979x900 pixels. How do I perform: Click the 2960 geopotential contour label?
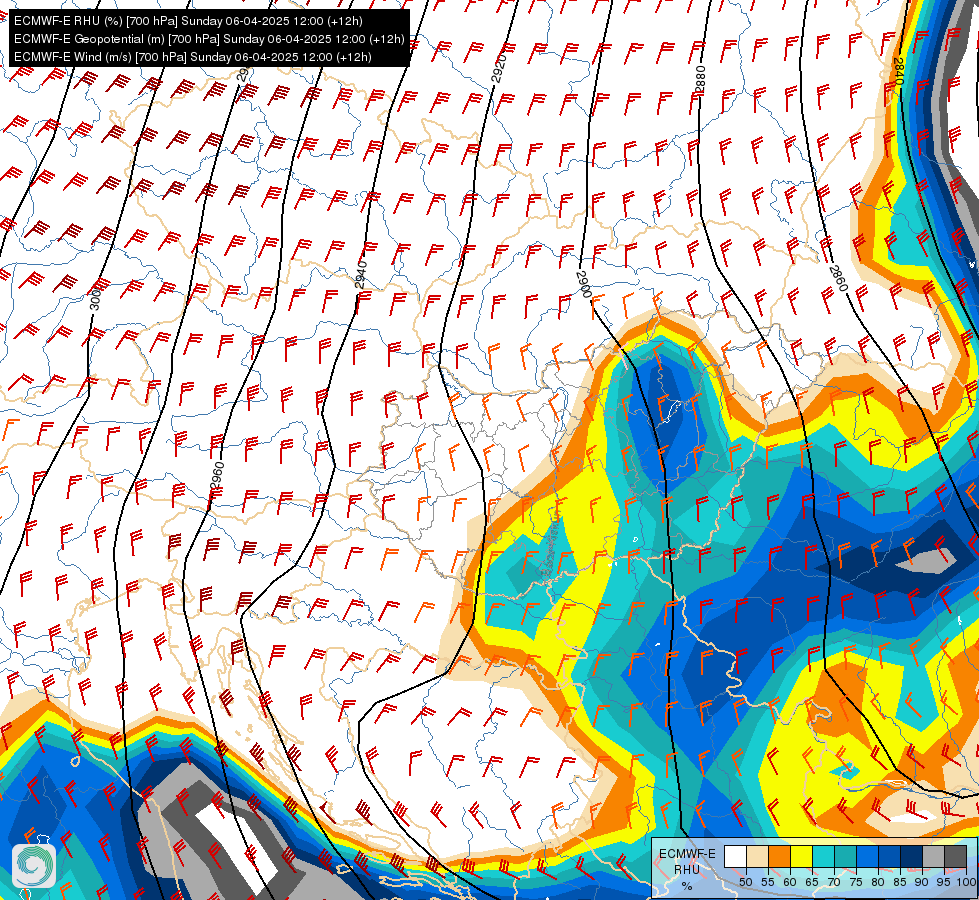click(x=217, y=477)
